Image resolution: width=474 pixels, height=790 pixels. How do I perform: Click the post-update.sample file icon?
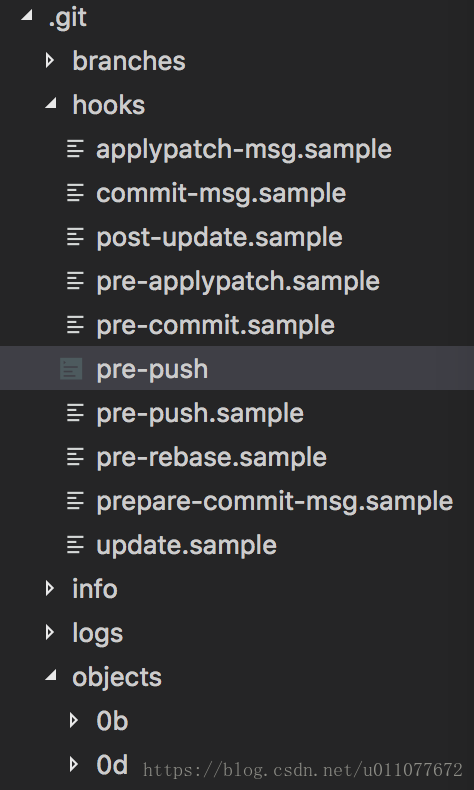[x=76, y=237]
